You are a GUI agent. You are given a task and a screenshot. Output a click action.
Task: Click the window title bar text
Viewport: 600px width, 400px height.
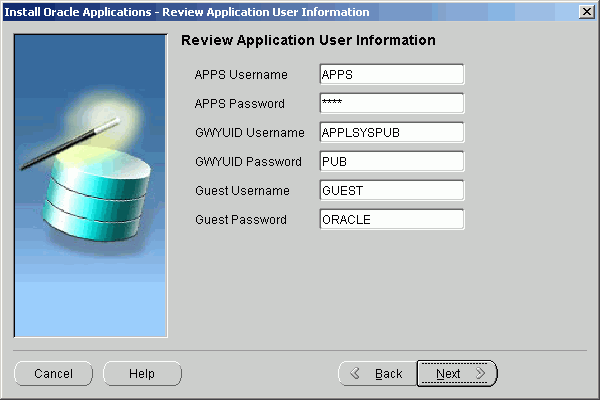point(187,12)
